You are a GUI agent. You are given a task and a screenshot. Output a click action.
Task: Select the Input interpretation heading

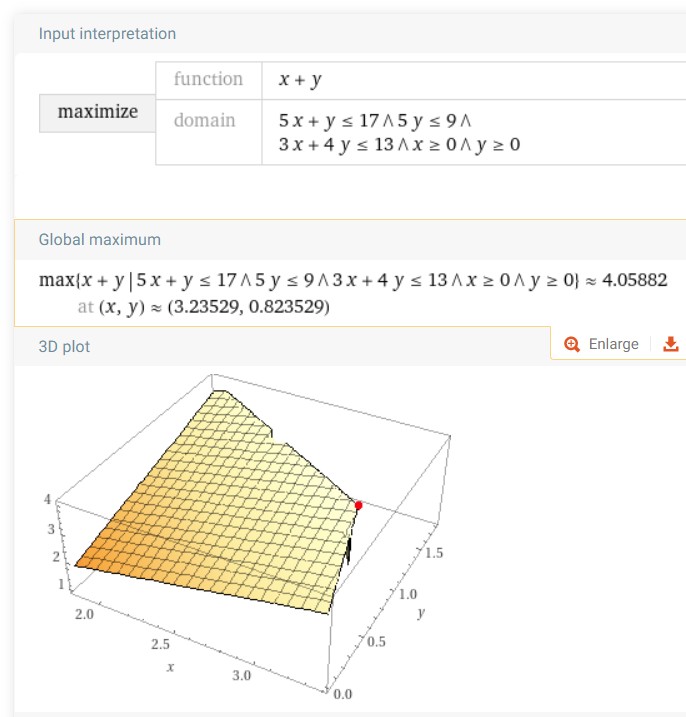click(107, 33)
